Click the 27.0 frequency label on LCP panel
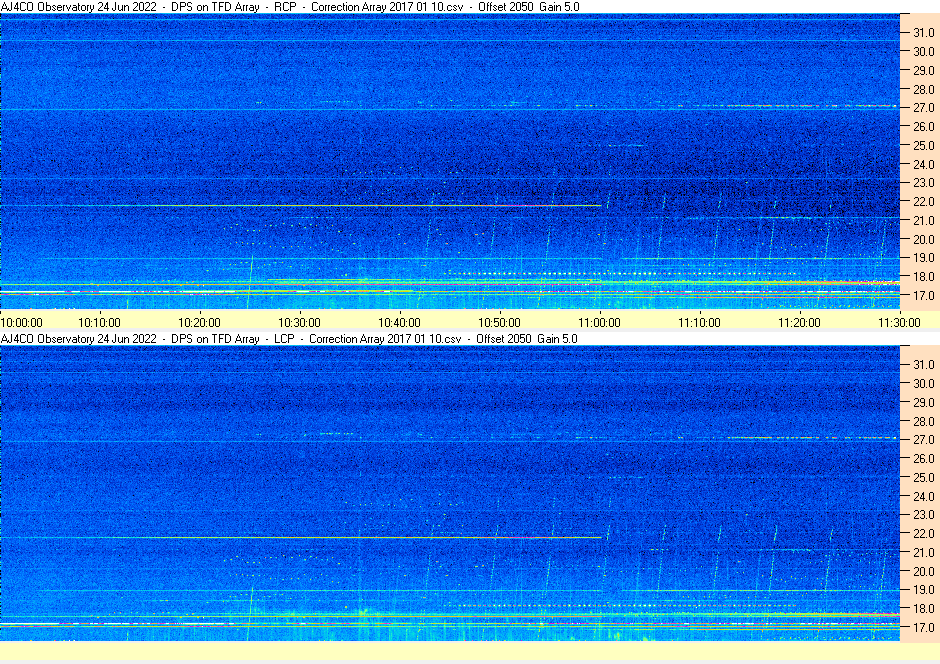Screen dimensions: 940x664 click(923, 440)
